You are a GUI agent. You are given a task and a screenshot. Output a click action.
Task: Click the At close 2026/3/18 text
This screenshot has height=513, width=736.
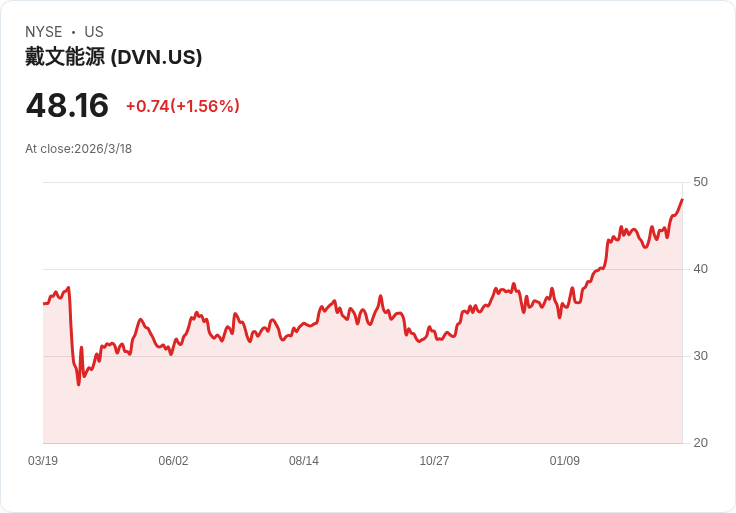point(78,149)
